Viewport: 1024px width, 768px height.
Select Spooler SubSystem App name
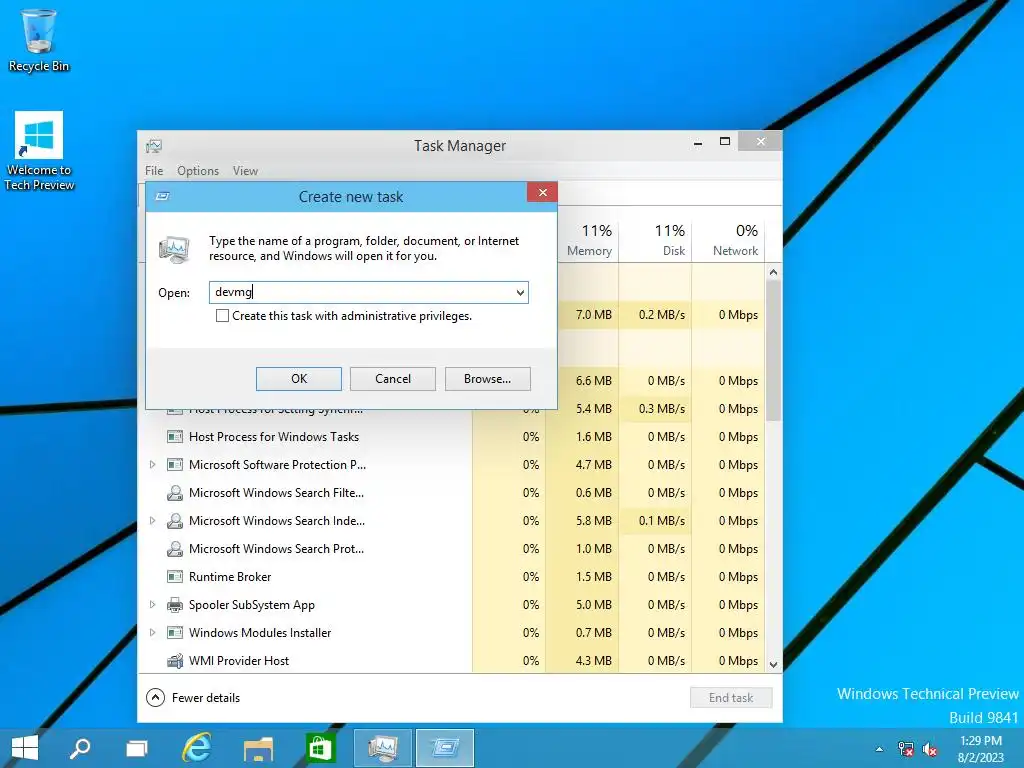[x=251, y=605]
